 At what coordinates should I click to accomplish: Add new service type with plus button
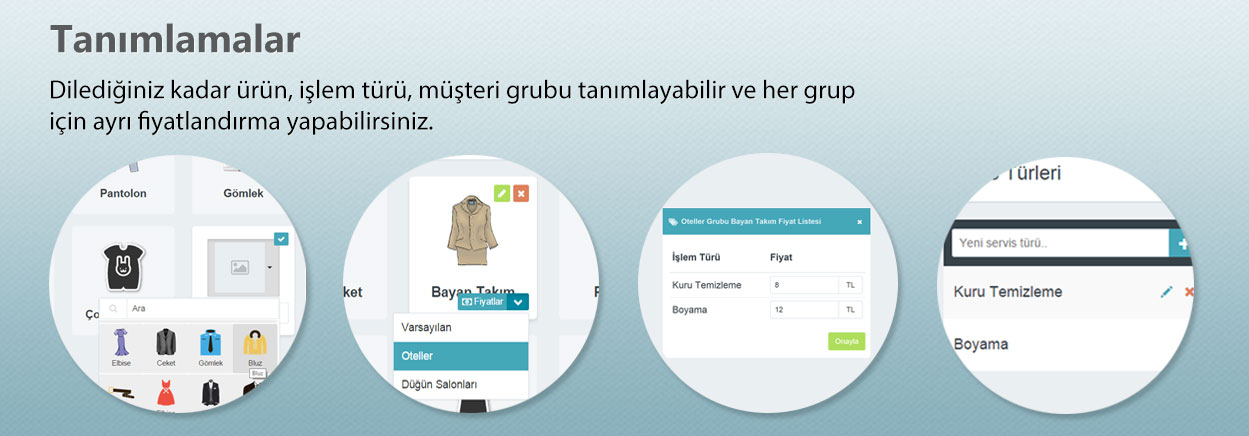(x=1182, y=243)
